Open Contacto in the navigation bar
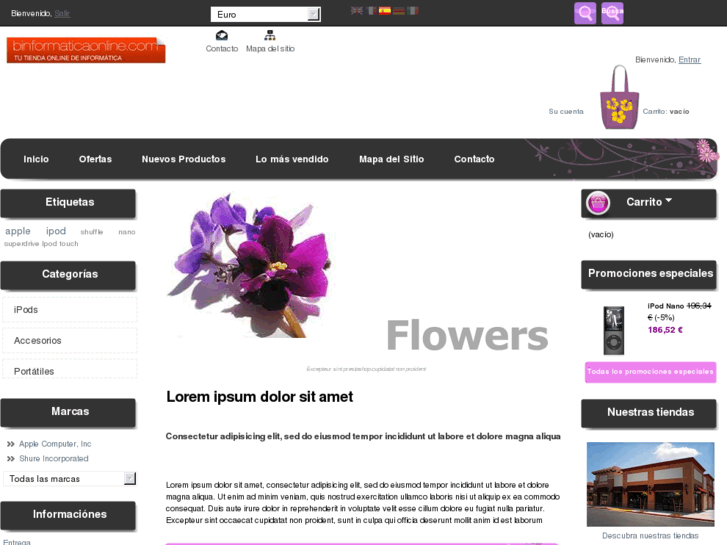This screenshot has height=545, width=727. coord(474,159)
